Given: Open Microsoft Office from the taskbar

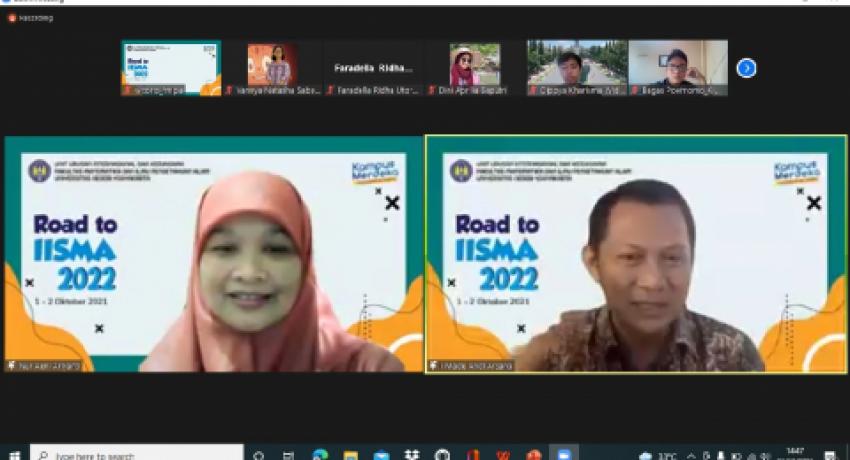Looking at the screenshot, I should [x=473, y=455].
